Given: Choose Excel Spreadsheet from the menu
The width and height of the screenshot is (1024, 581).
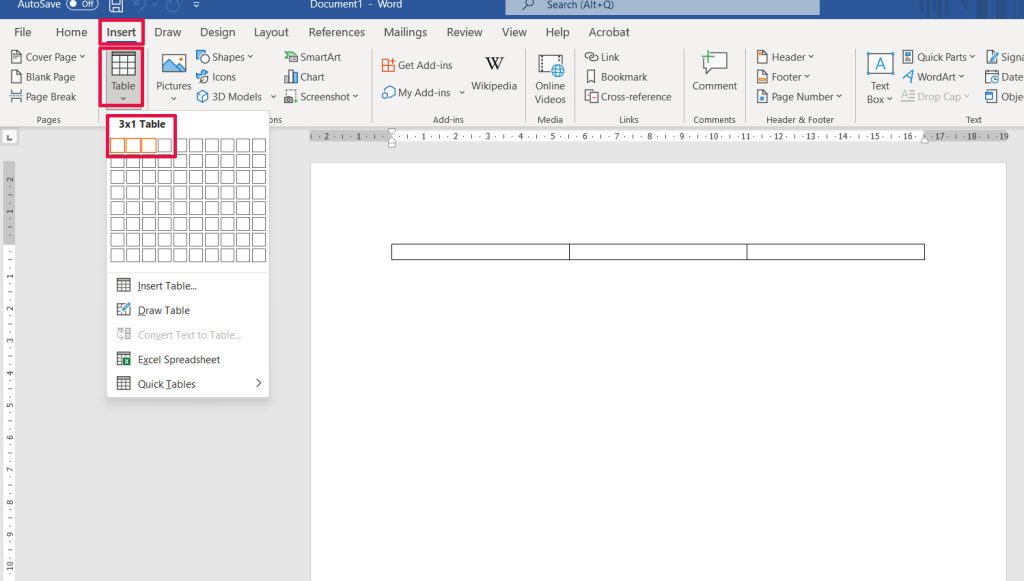Looking at the screenshot, I should 187,359.
